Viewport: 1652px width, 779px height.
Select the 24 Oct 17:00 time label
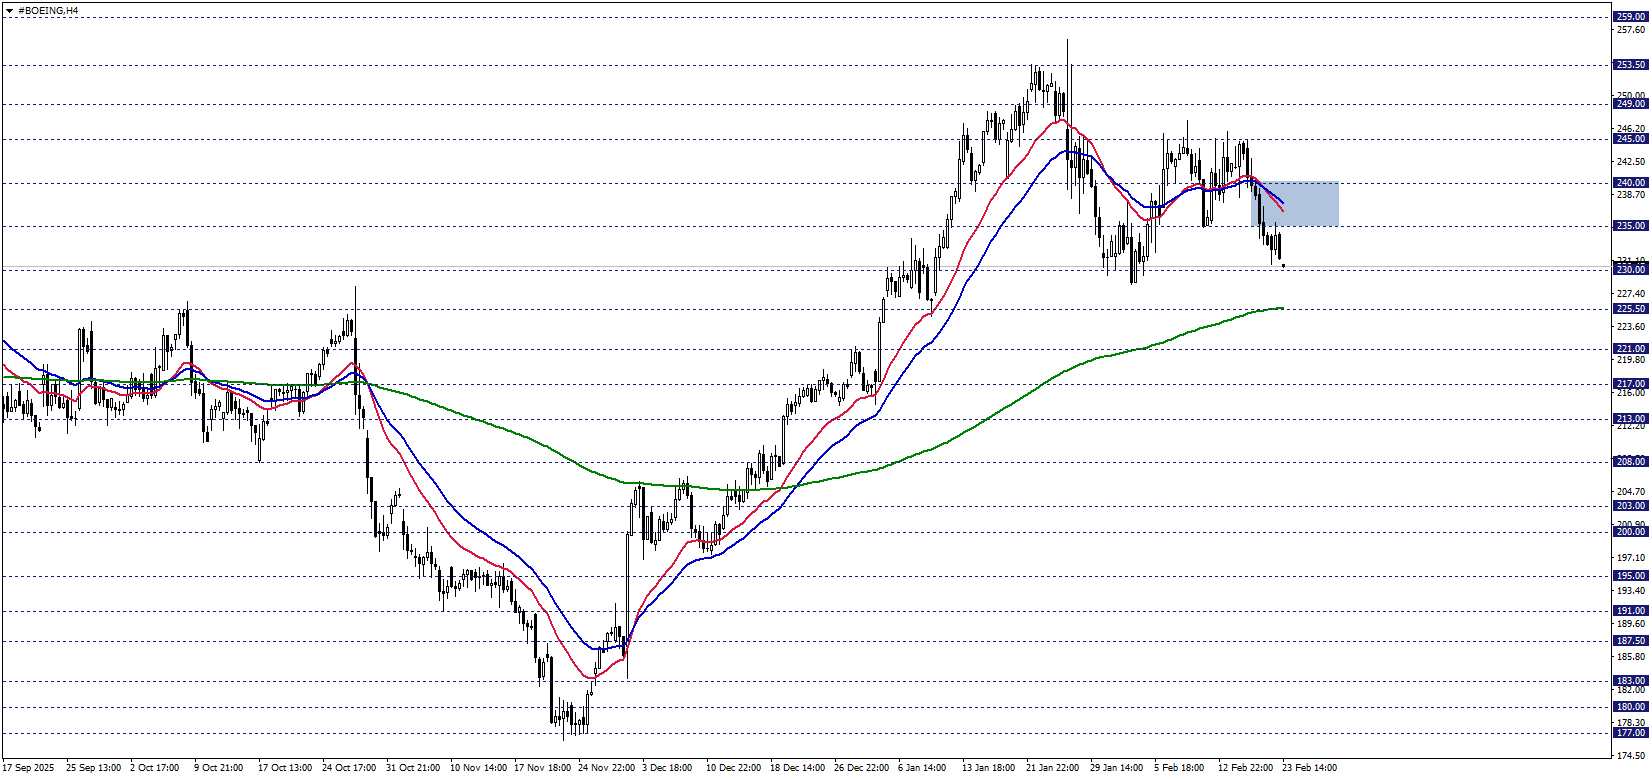tap(349, 768)
